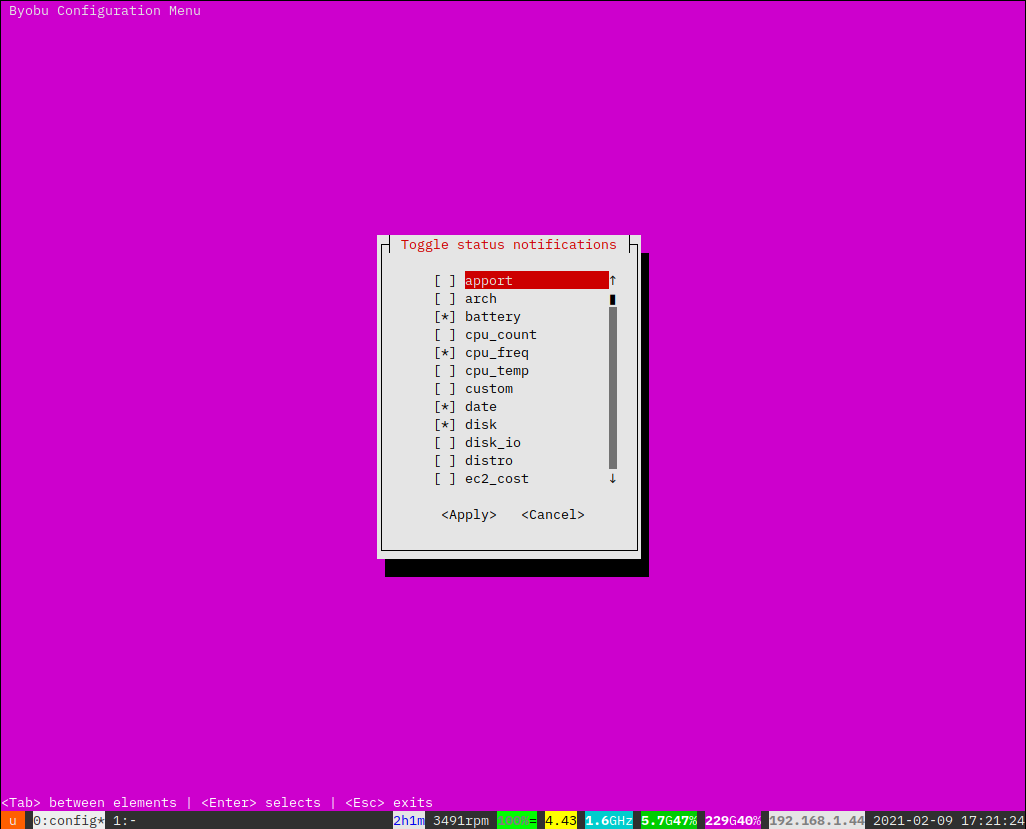The image size is (1026, 829).
Task: Switch to window 1:- tab
Action: 124,820
